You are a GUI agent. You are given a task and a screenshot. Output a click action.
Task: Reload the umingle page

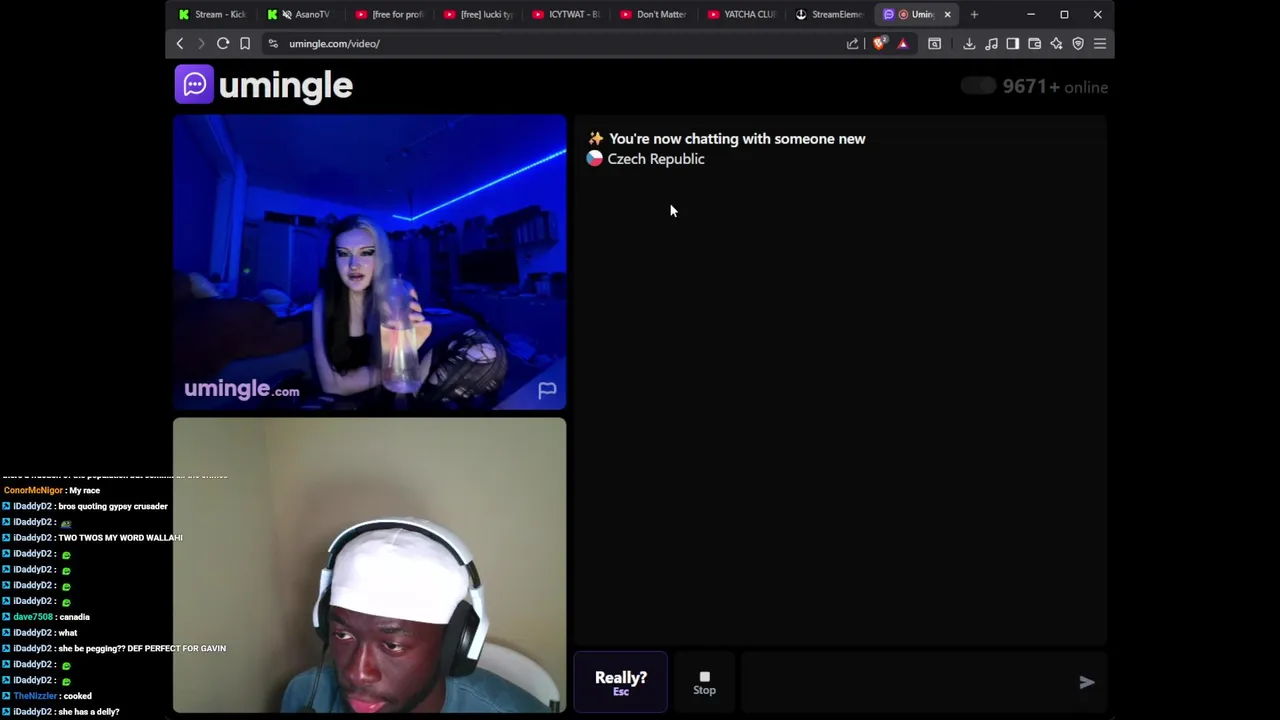[223, 44]
